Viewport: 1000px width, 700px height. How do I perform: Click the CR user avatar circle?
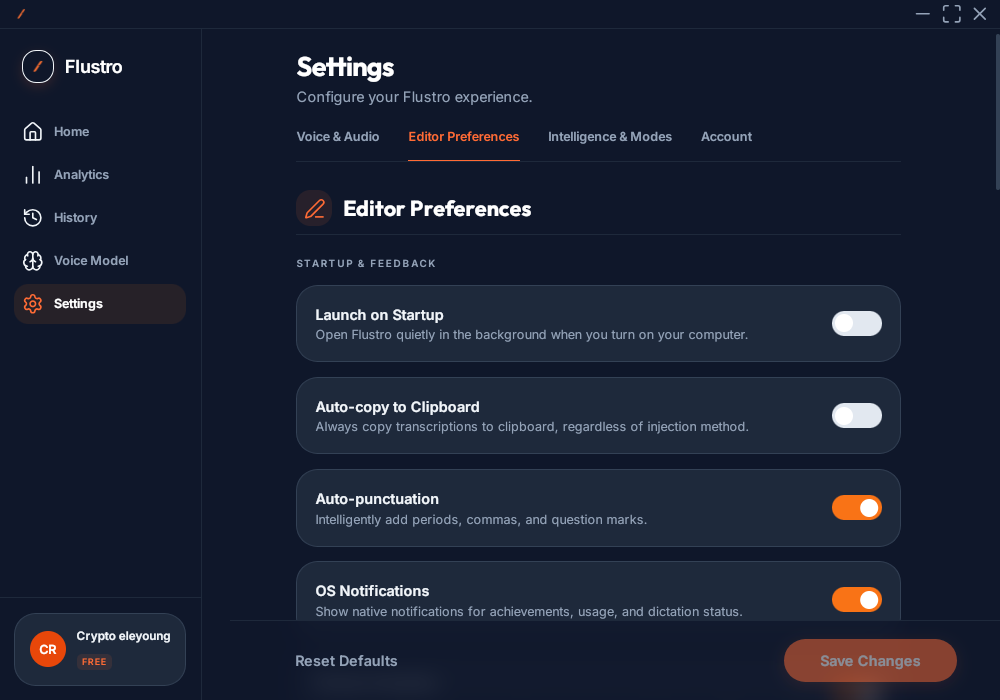(48, 649)
